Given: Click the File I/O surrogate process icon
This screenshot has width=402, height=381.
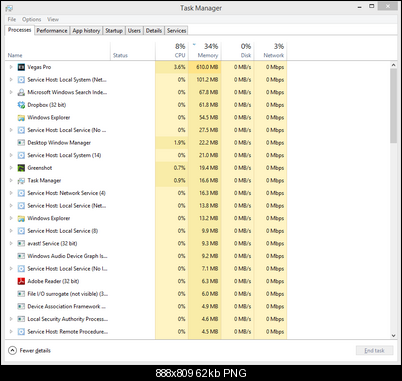Looking at the screenshot, I should [x=21, y=294].
